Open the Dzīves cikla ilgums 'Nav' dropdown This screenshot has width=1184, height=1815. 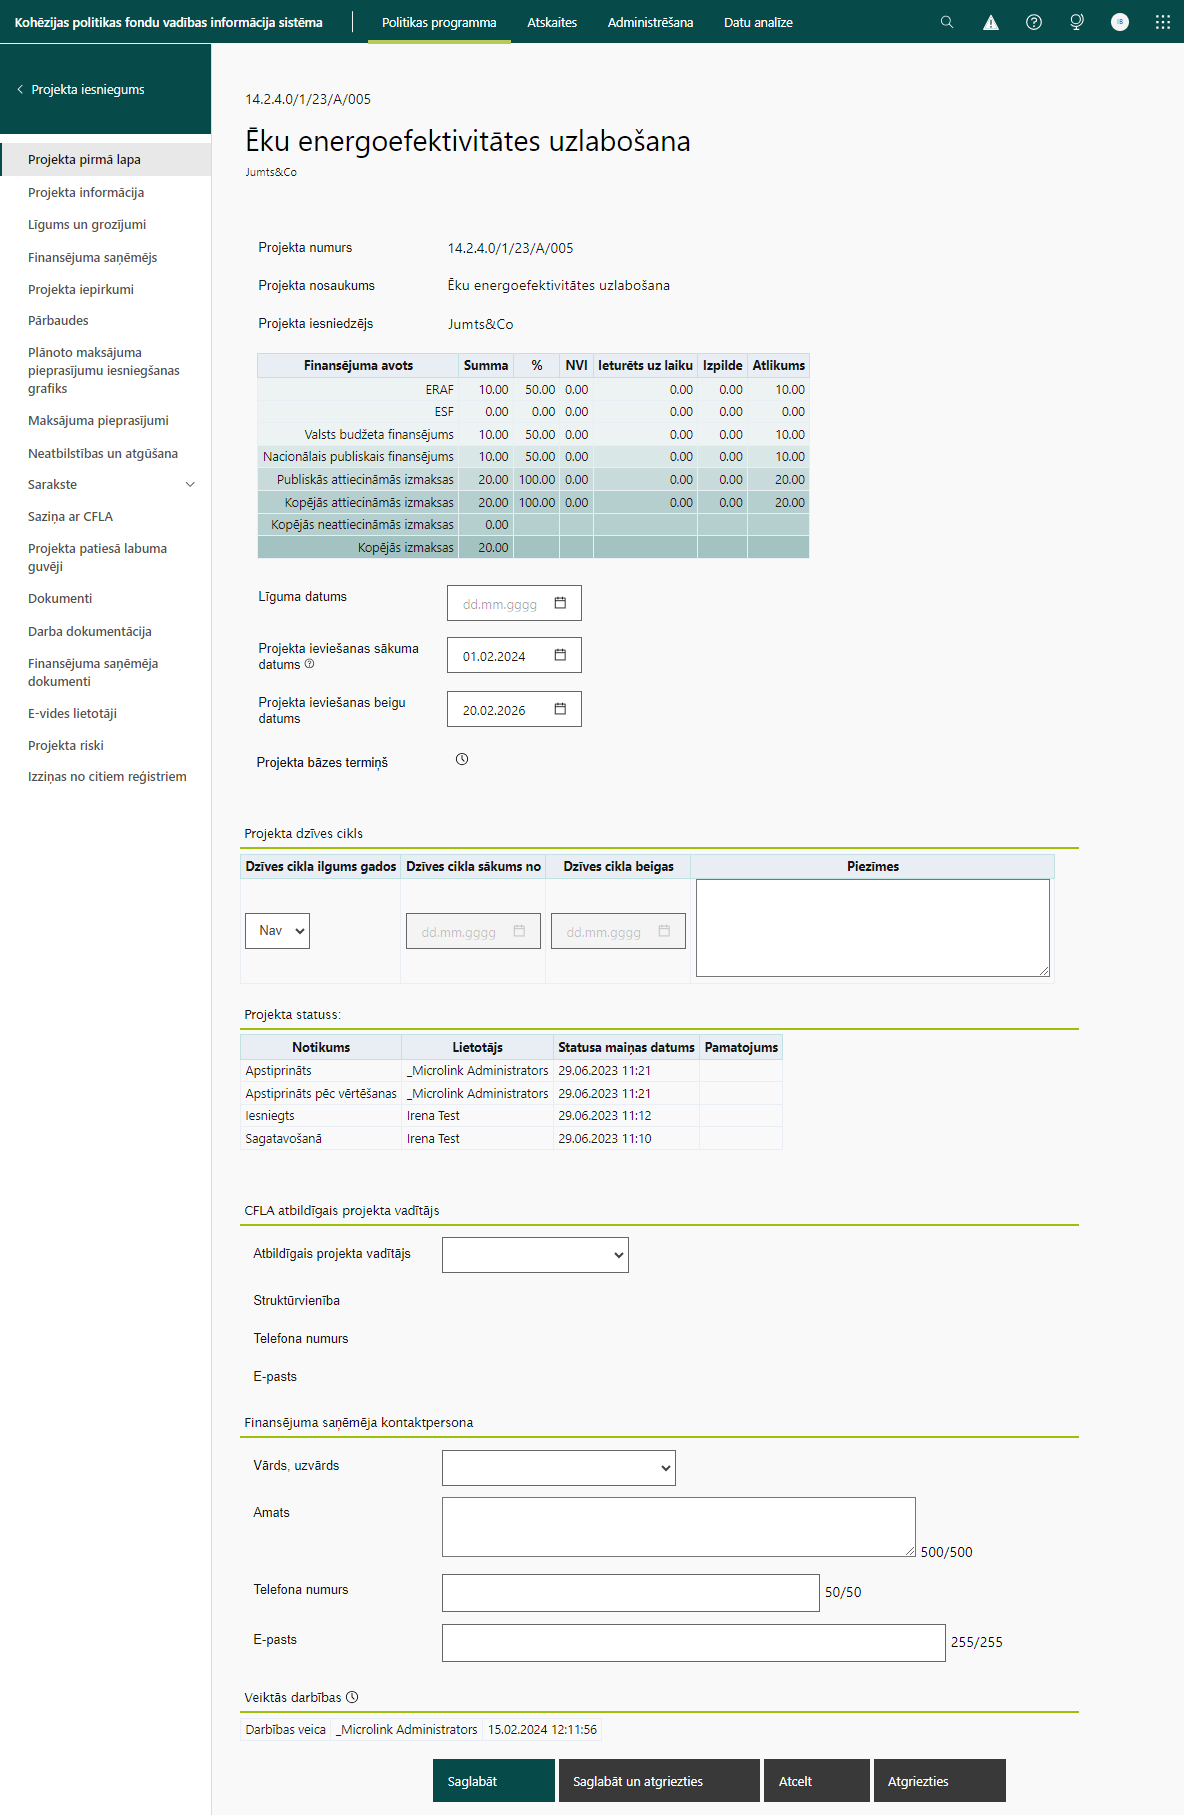277,931
